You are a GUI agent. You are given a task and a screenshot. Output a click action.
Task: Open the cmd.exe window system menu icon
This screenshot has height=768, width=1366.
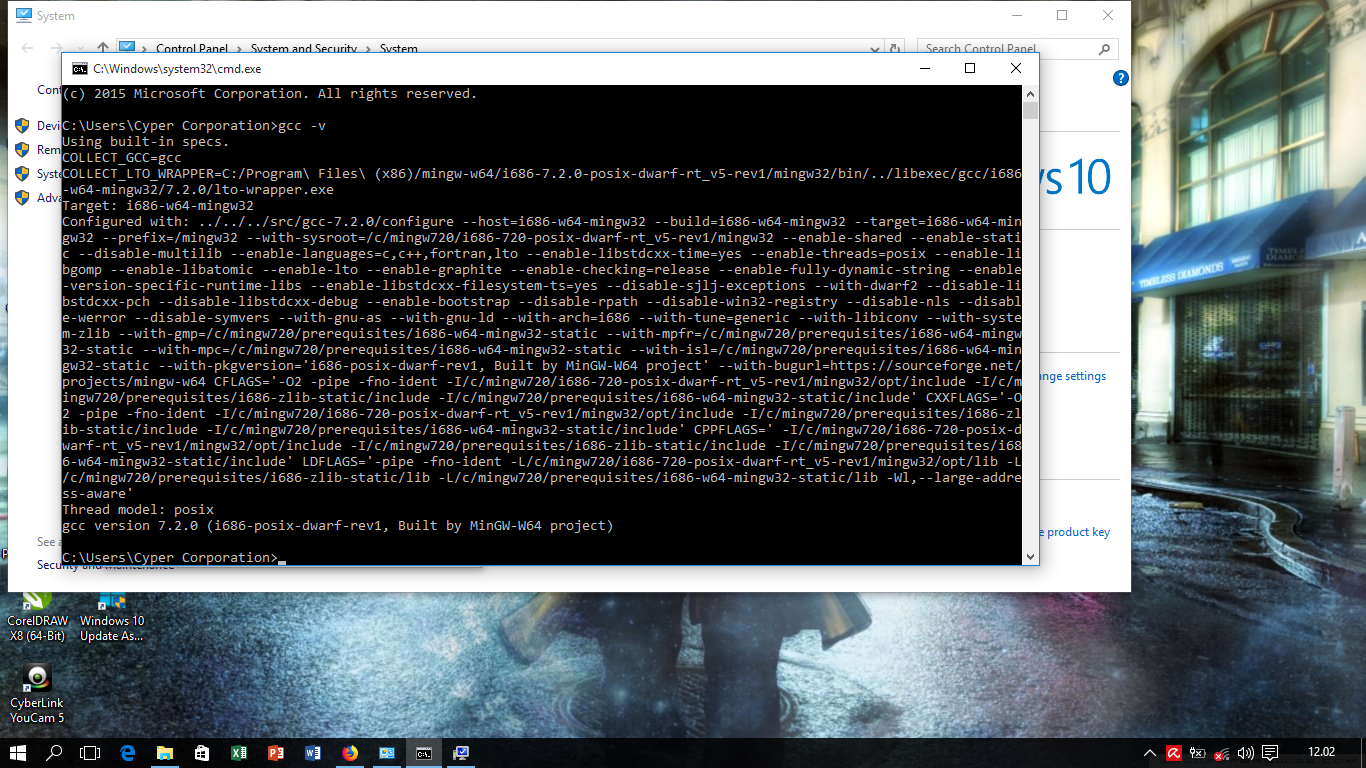coord(78,69)
